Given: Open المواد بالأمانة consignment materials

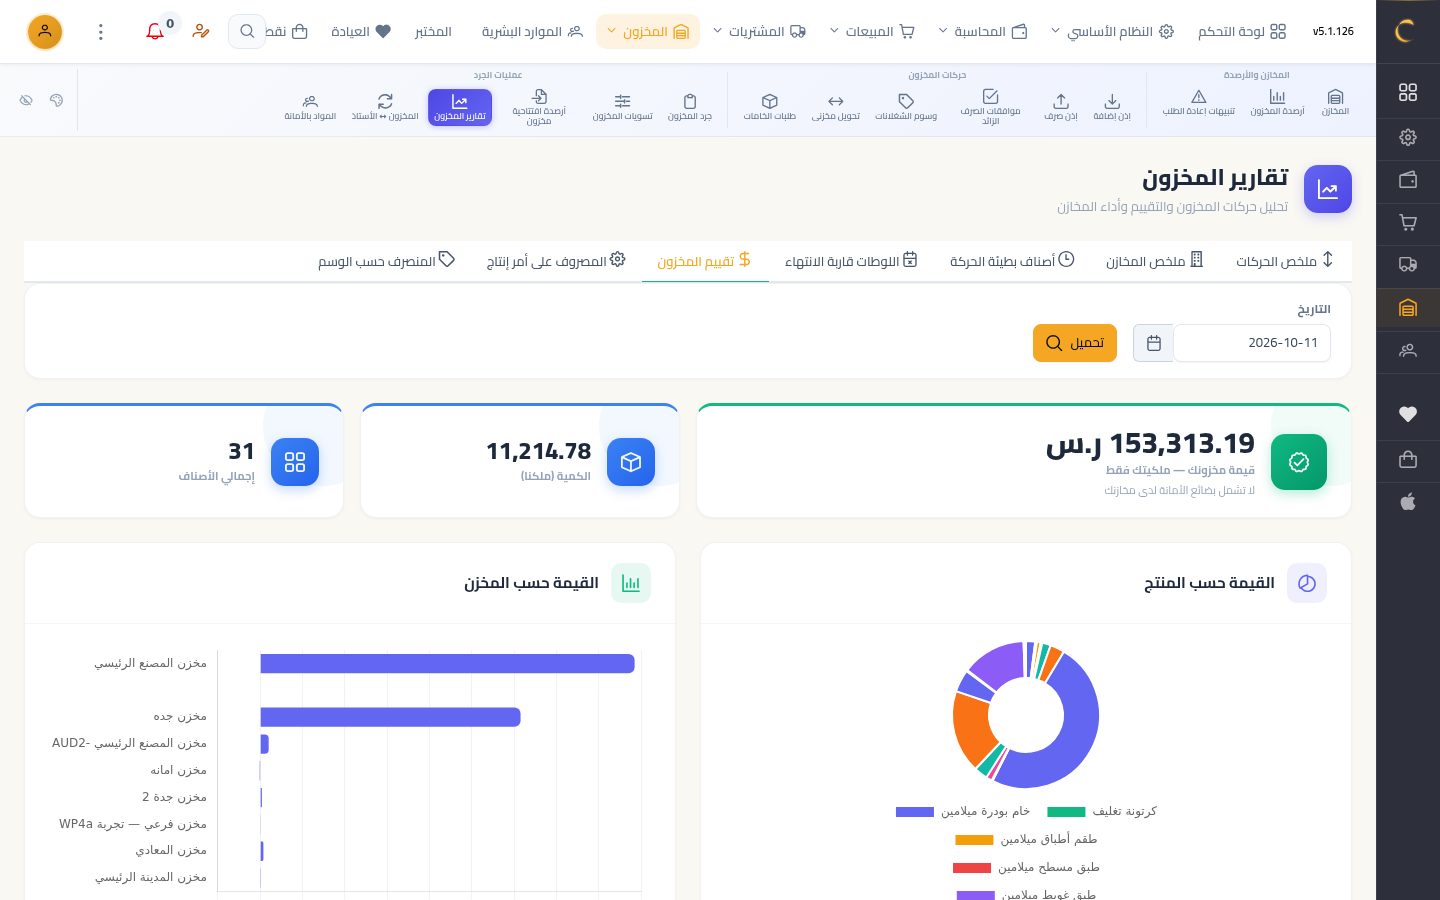Looking at the screenshot, I should (x=310, y=107).
